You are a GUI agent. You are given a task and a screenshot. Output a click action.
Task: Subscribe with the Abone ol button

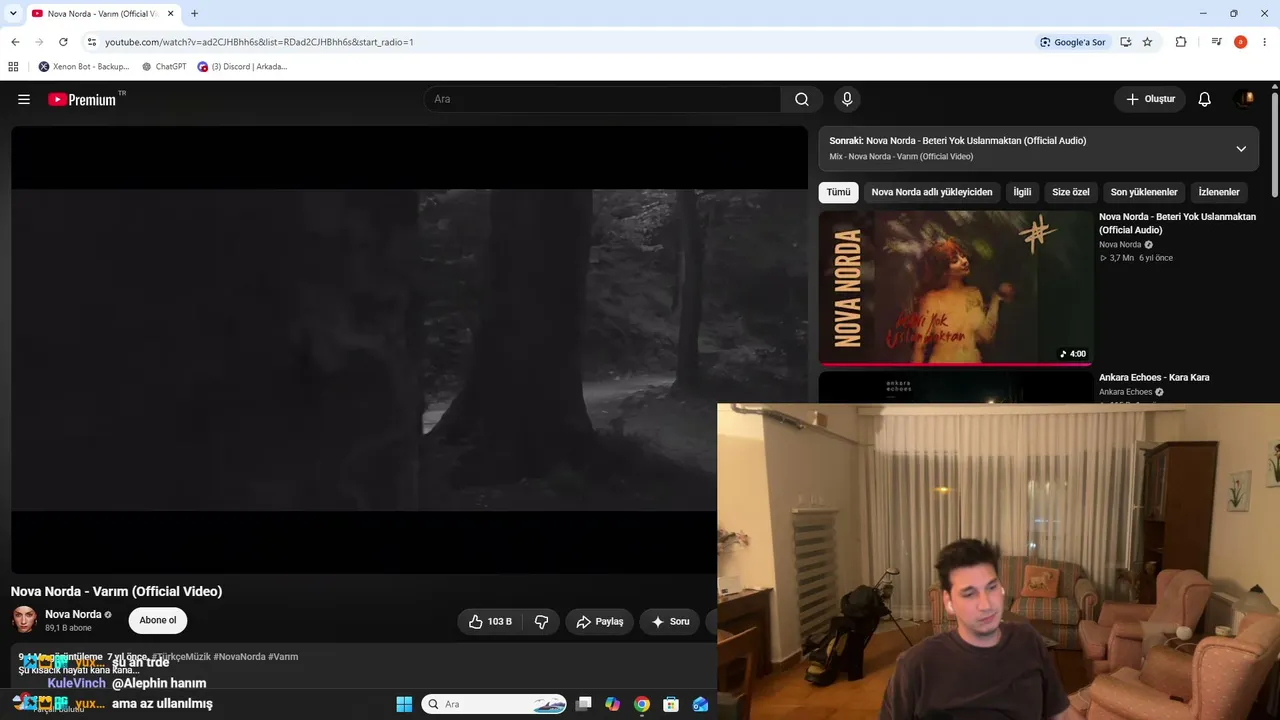[158, 620]
